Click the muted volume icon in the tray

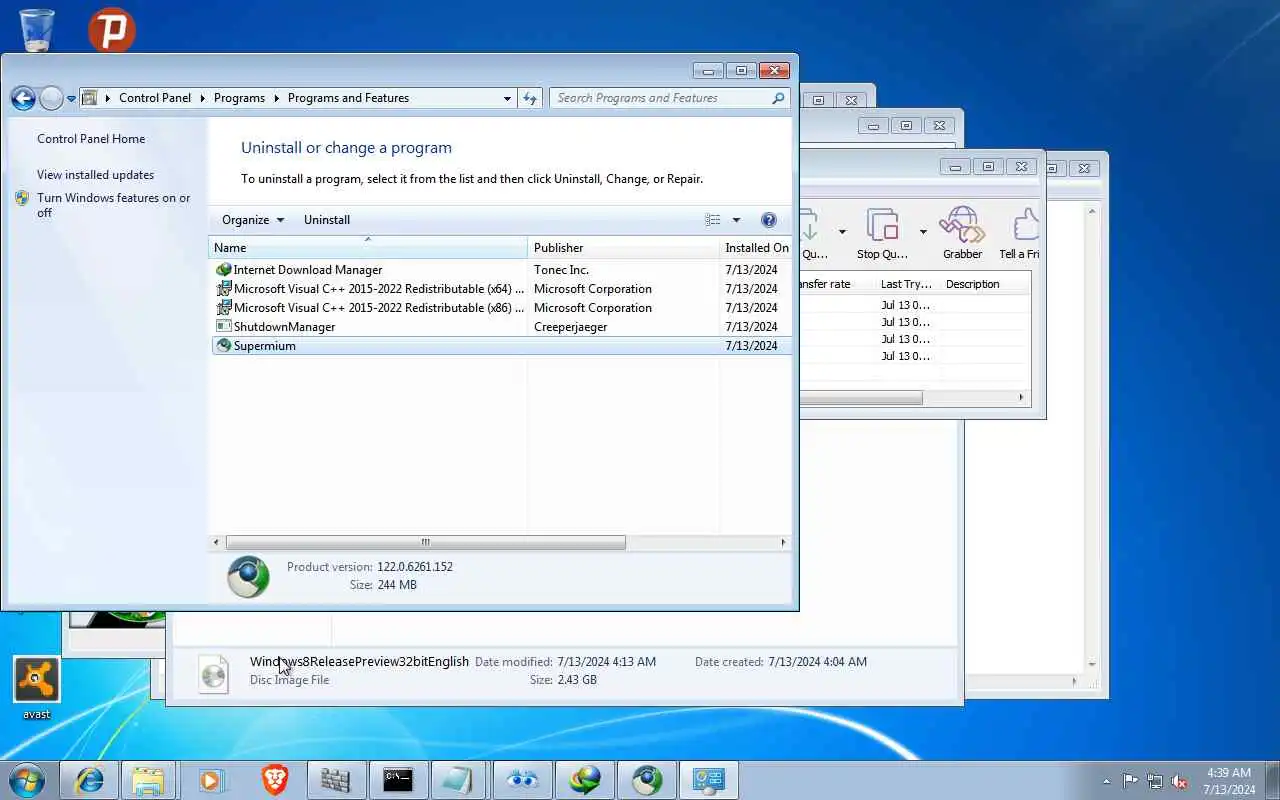click(1180, 781)
